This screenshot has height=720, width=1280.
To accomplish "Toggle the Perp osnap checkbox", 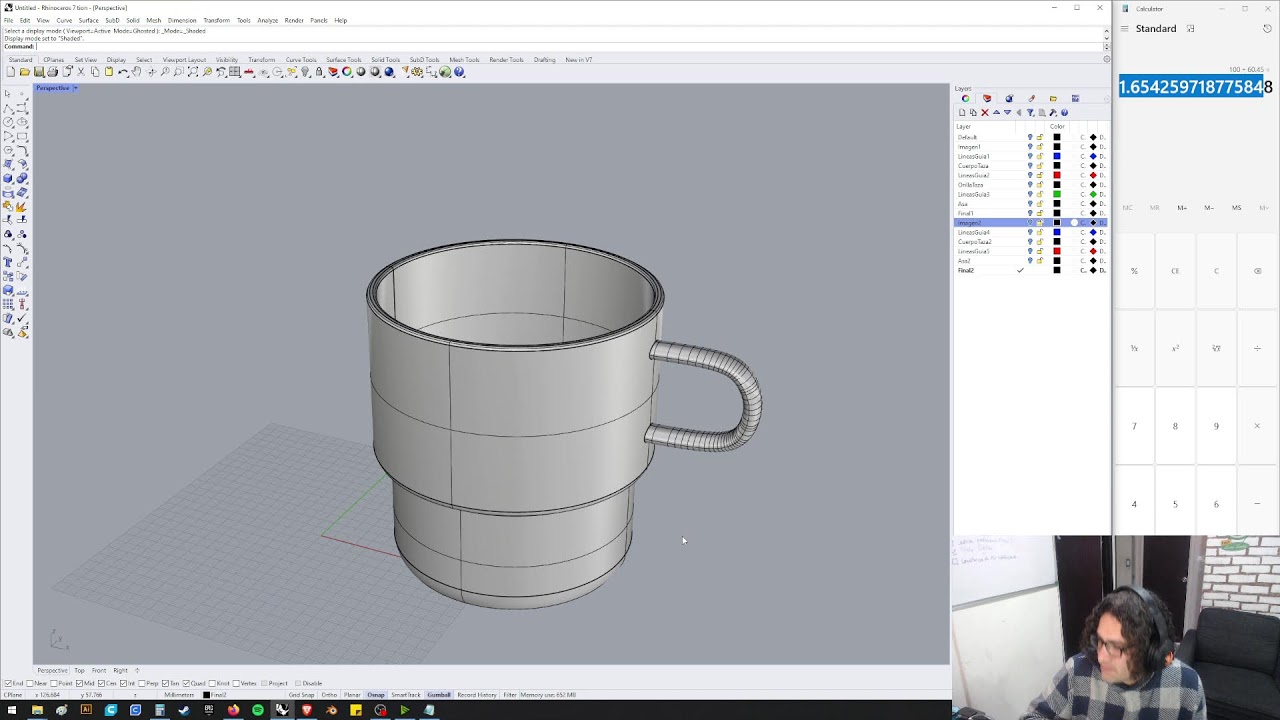I will point(141,683).
